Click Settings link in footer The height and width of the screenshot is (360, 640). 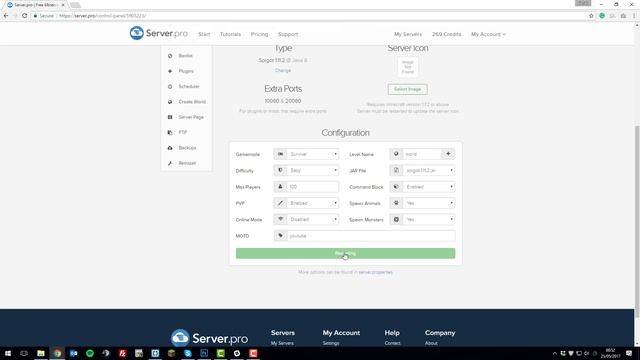click(331, 343)
